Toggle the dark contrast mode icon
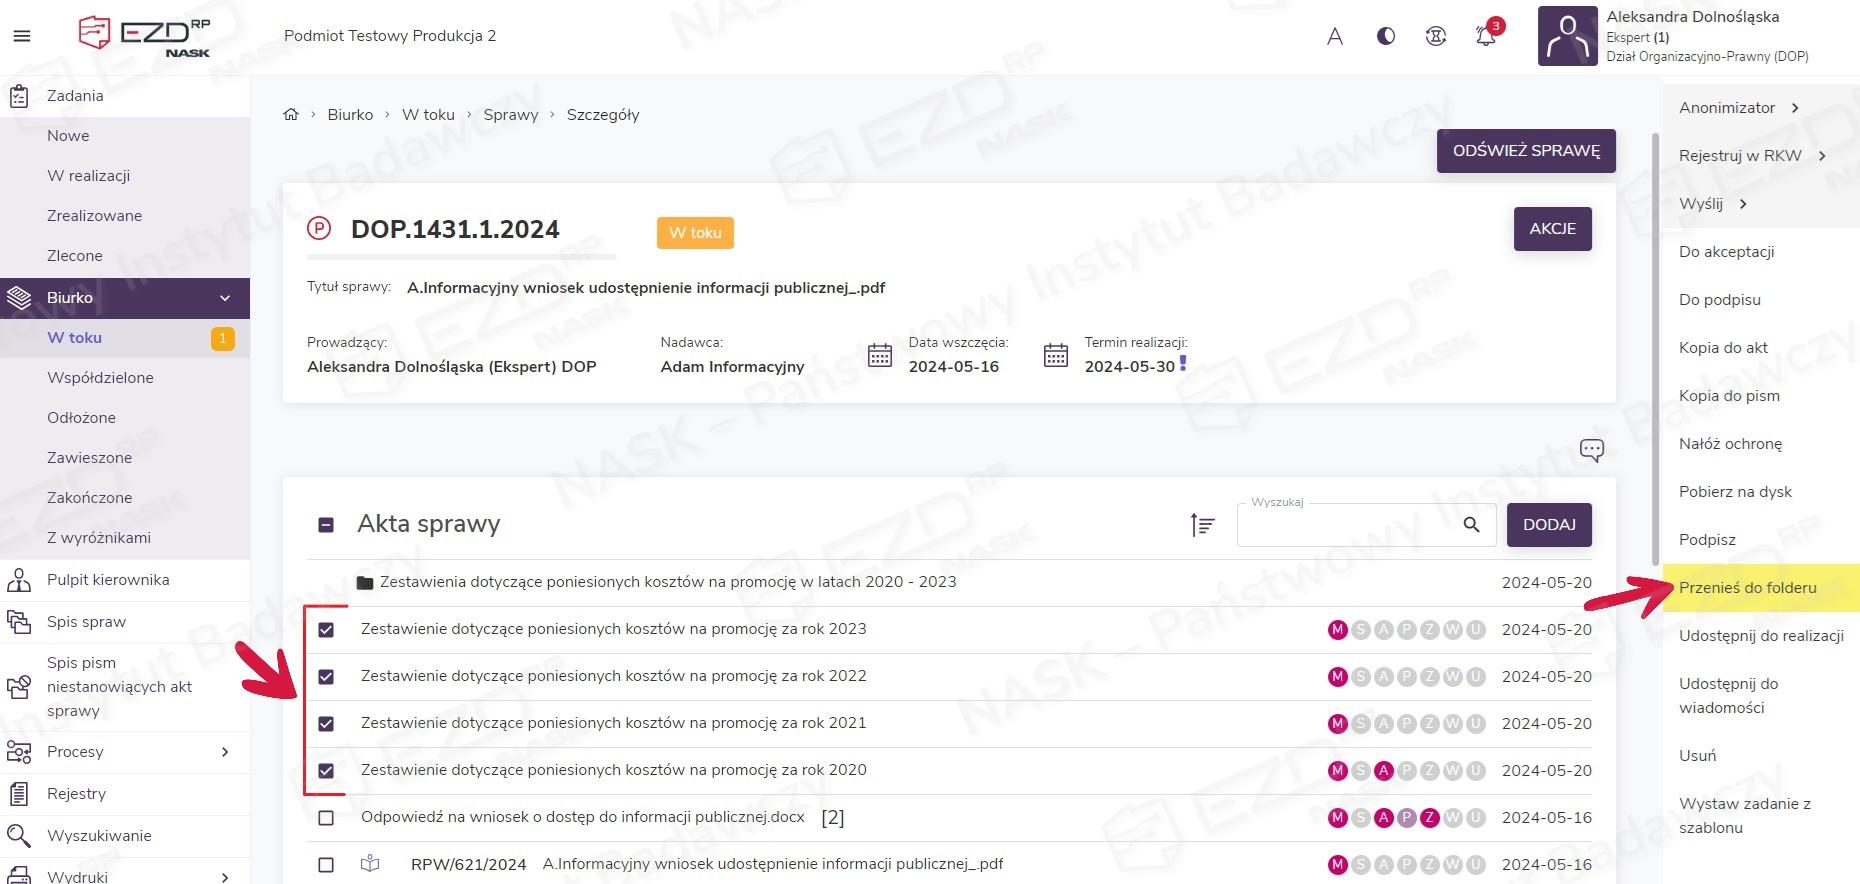1860x884 pixels. click(x=1386, y=36)
